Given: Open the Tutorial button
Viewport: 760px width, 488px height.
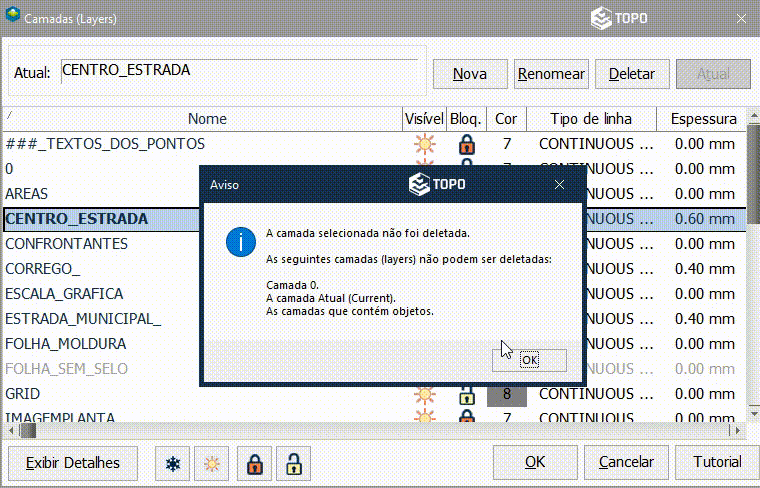Looking at the screenshot, I should click(717, 462).
